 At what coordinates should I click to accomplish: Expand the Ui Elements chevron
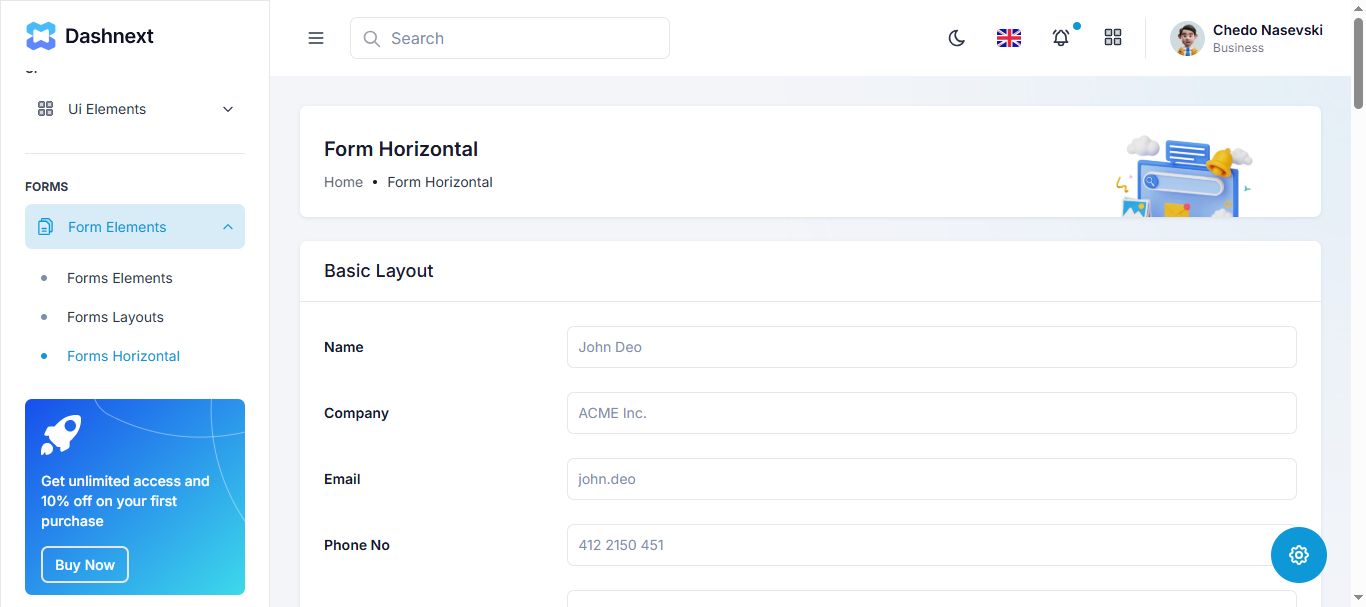point(228,109)
